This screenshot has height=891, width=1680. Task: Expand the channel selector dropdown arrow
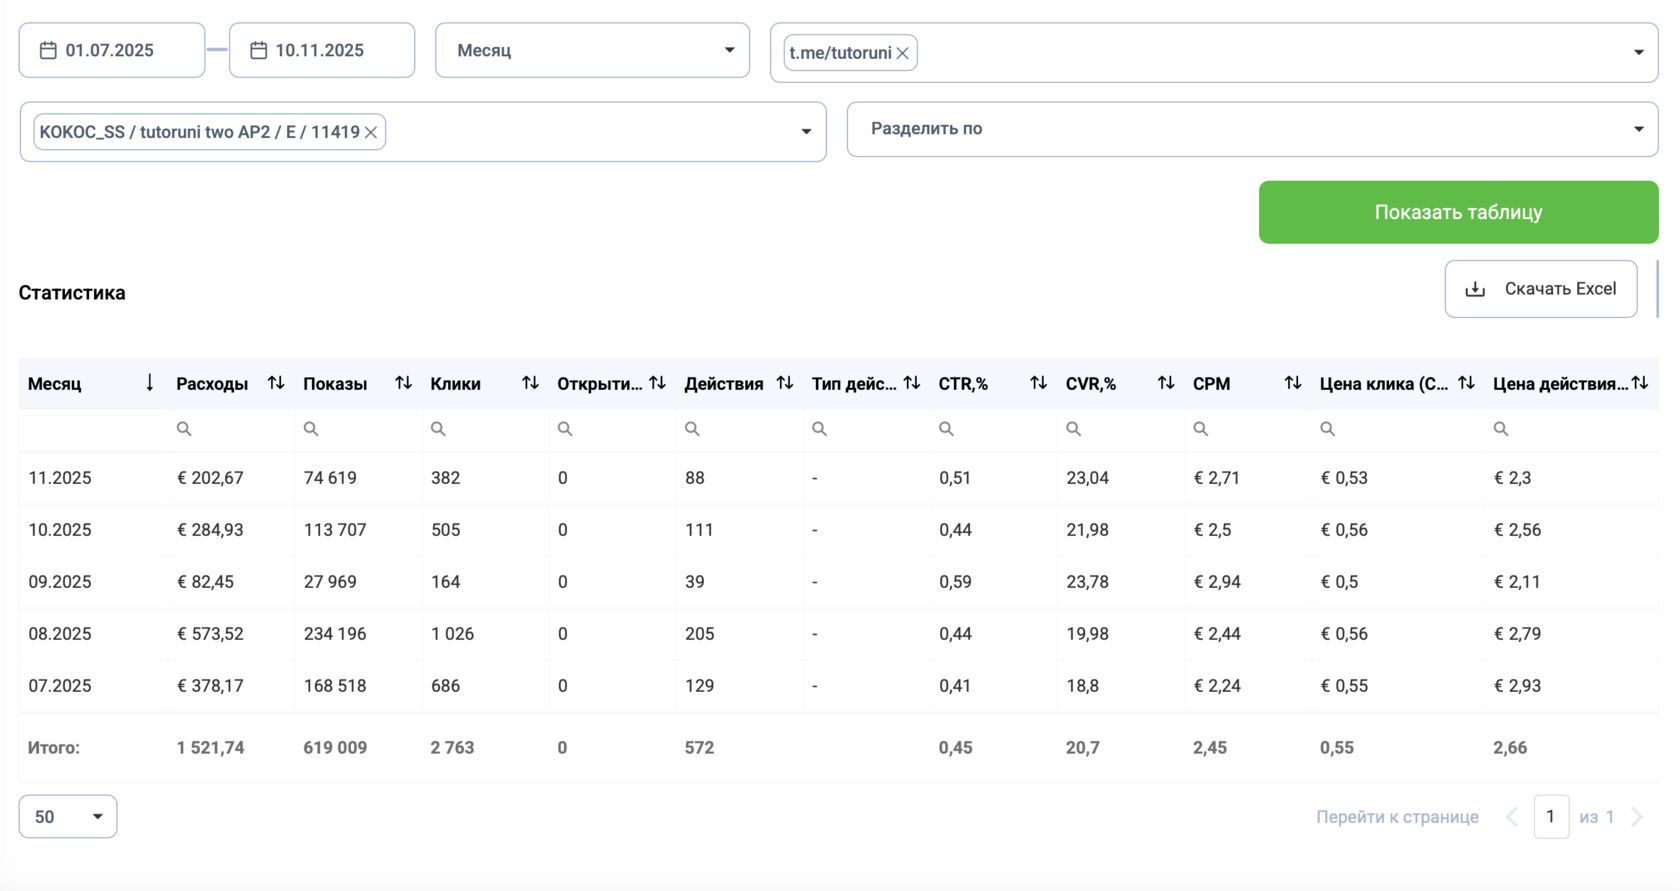1638,52
